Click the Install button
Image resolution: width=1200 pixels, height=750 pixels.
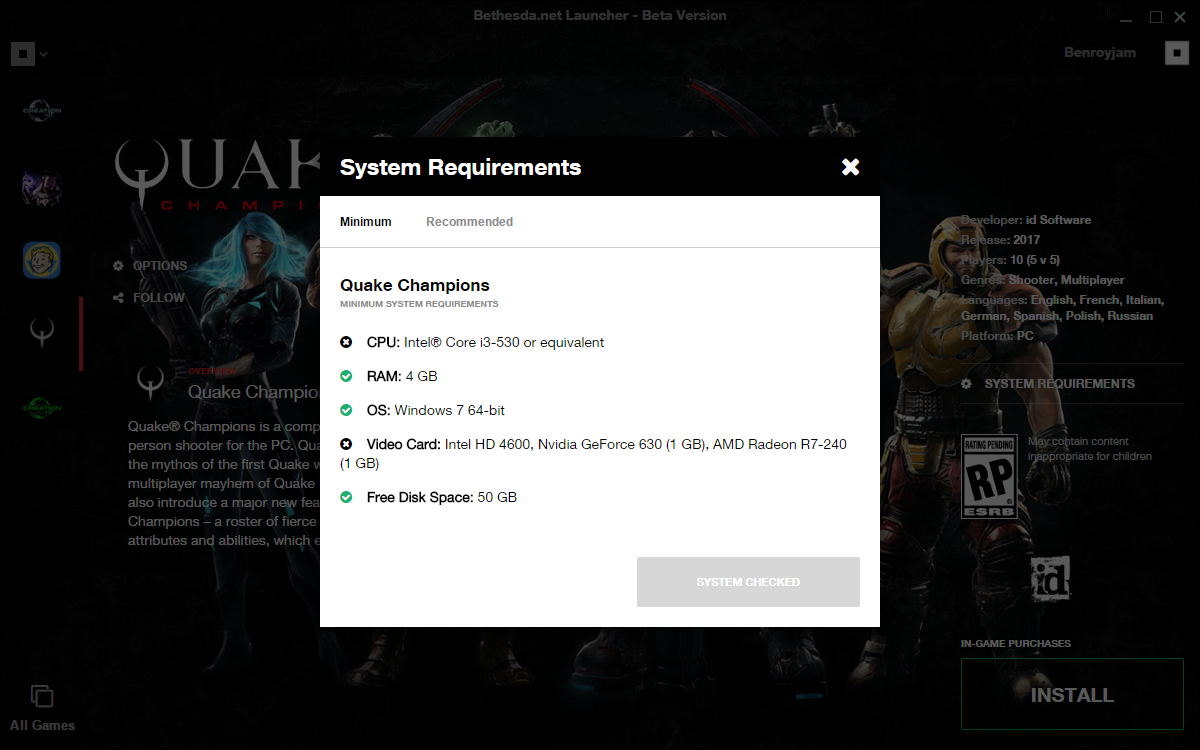1071,695
